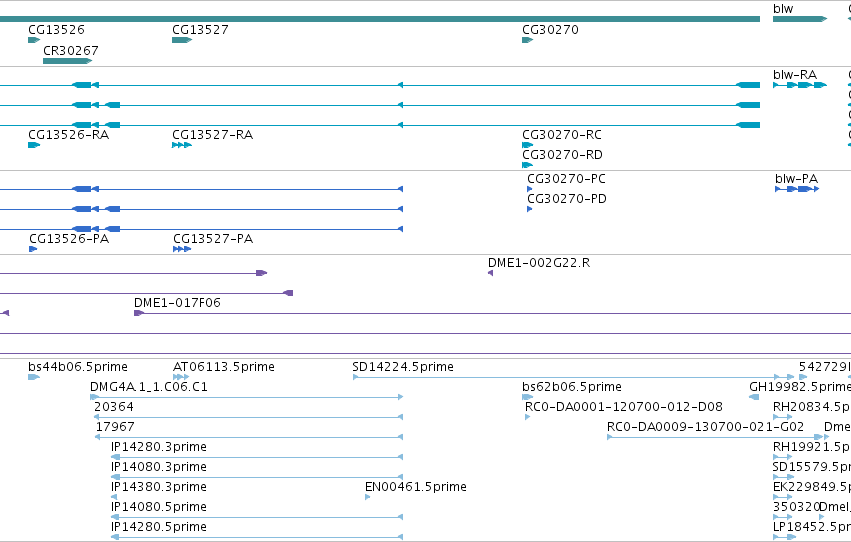Click the IP14280.5prime EST label
851x542 pixels.
158,527
